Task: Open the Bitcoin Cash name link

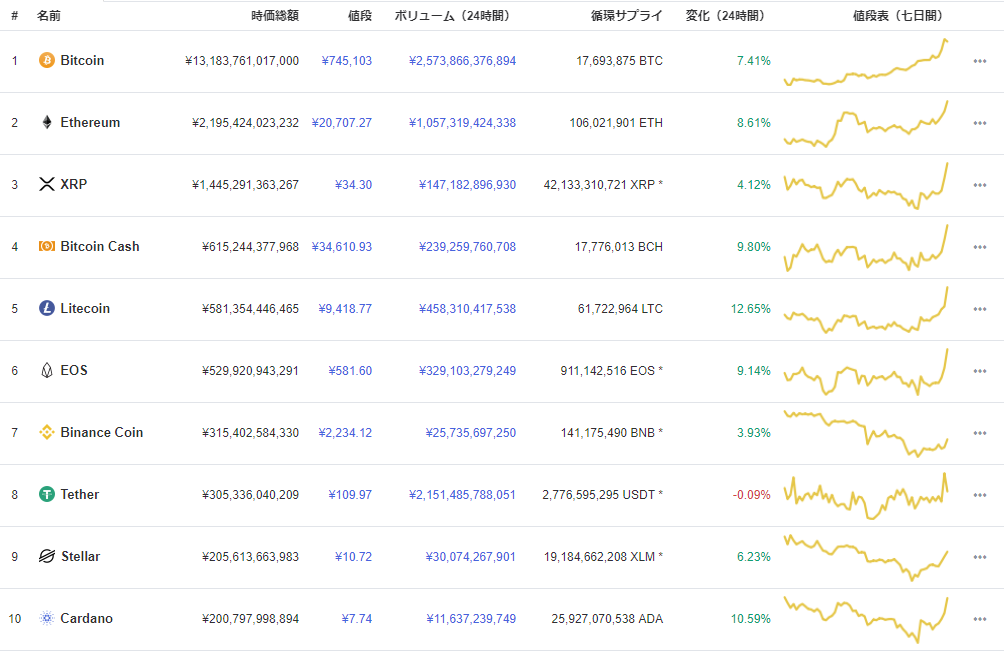Action: click(x=100, y=246)
